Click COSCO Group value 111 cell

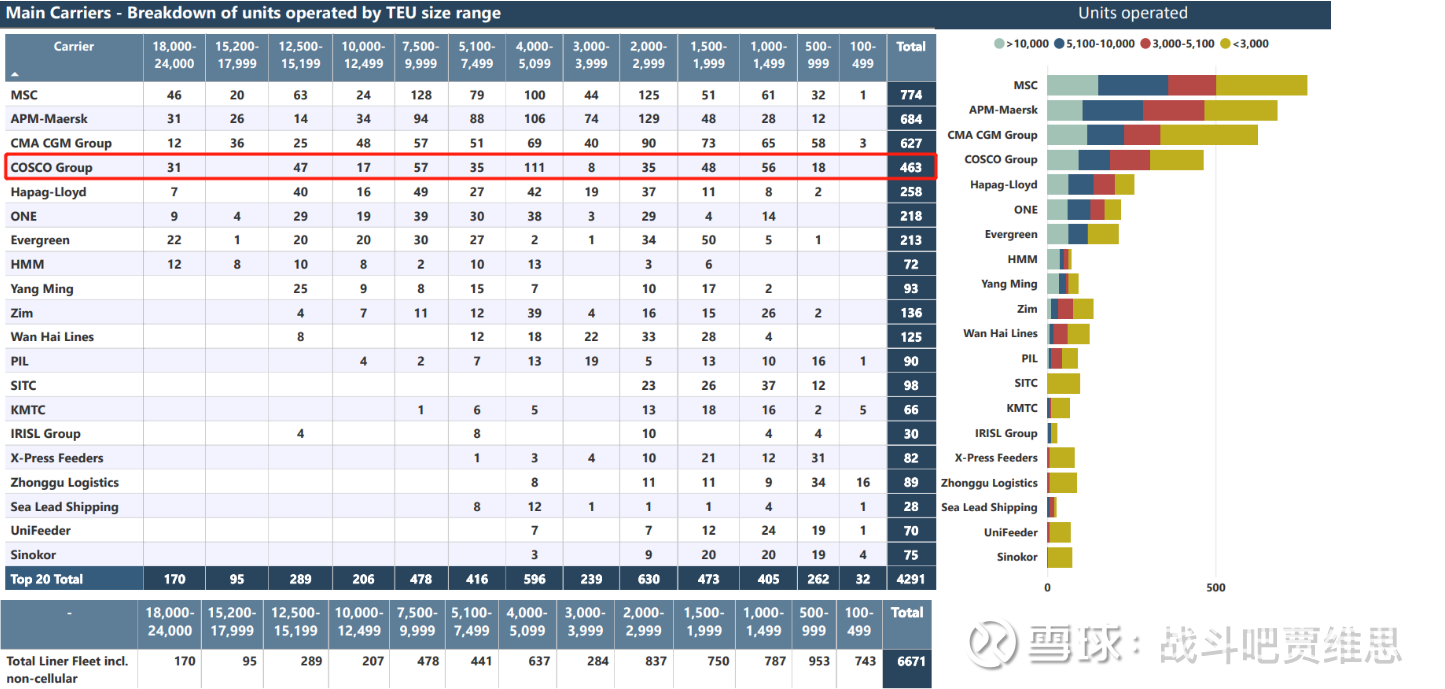tap(534, 167)
